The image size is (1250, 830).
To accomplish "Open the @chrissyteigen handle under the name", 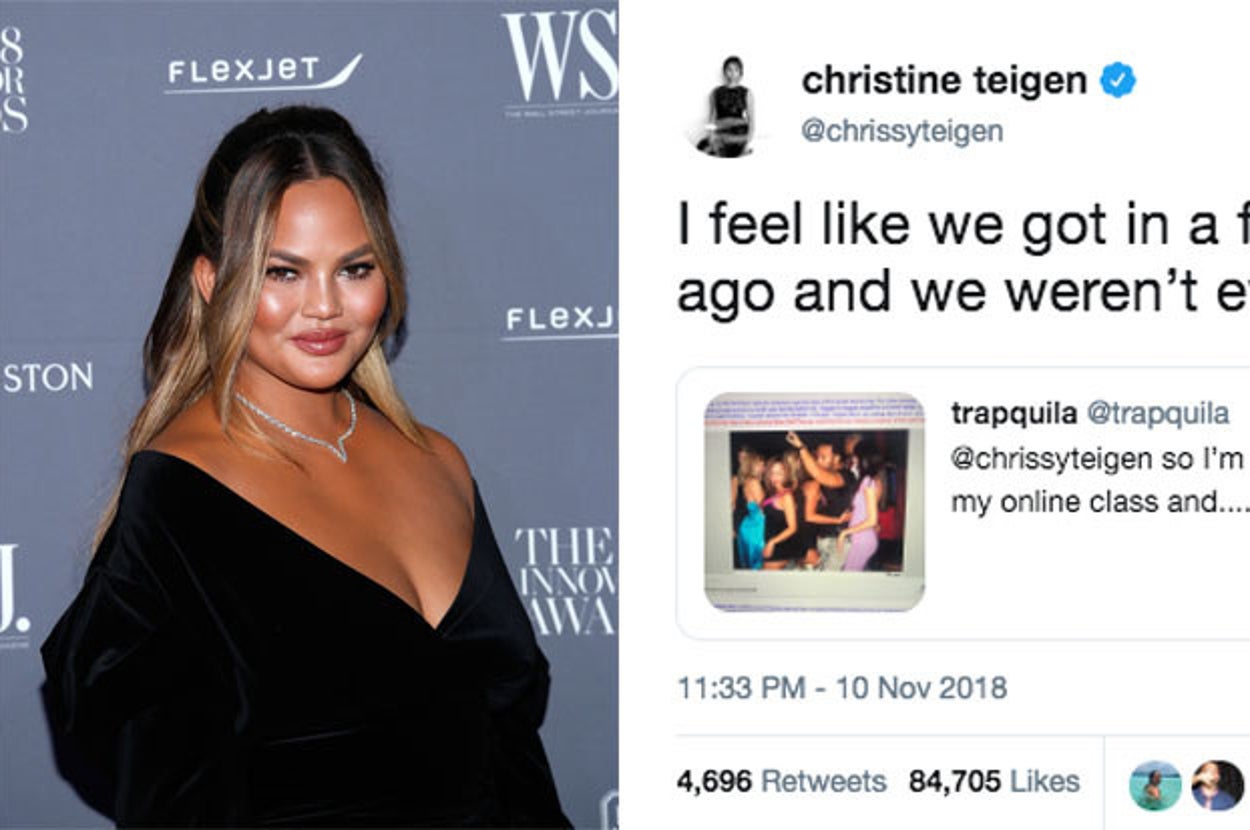I will (902, 131).
